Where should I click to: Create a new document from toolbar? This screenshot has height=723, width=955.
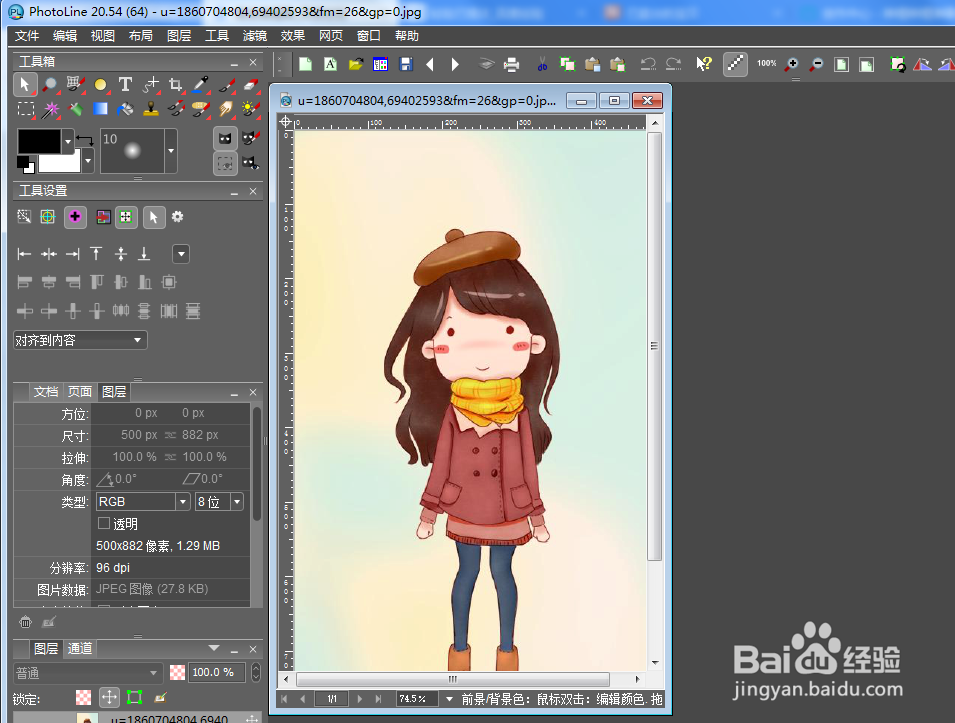point(305,64)
